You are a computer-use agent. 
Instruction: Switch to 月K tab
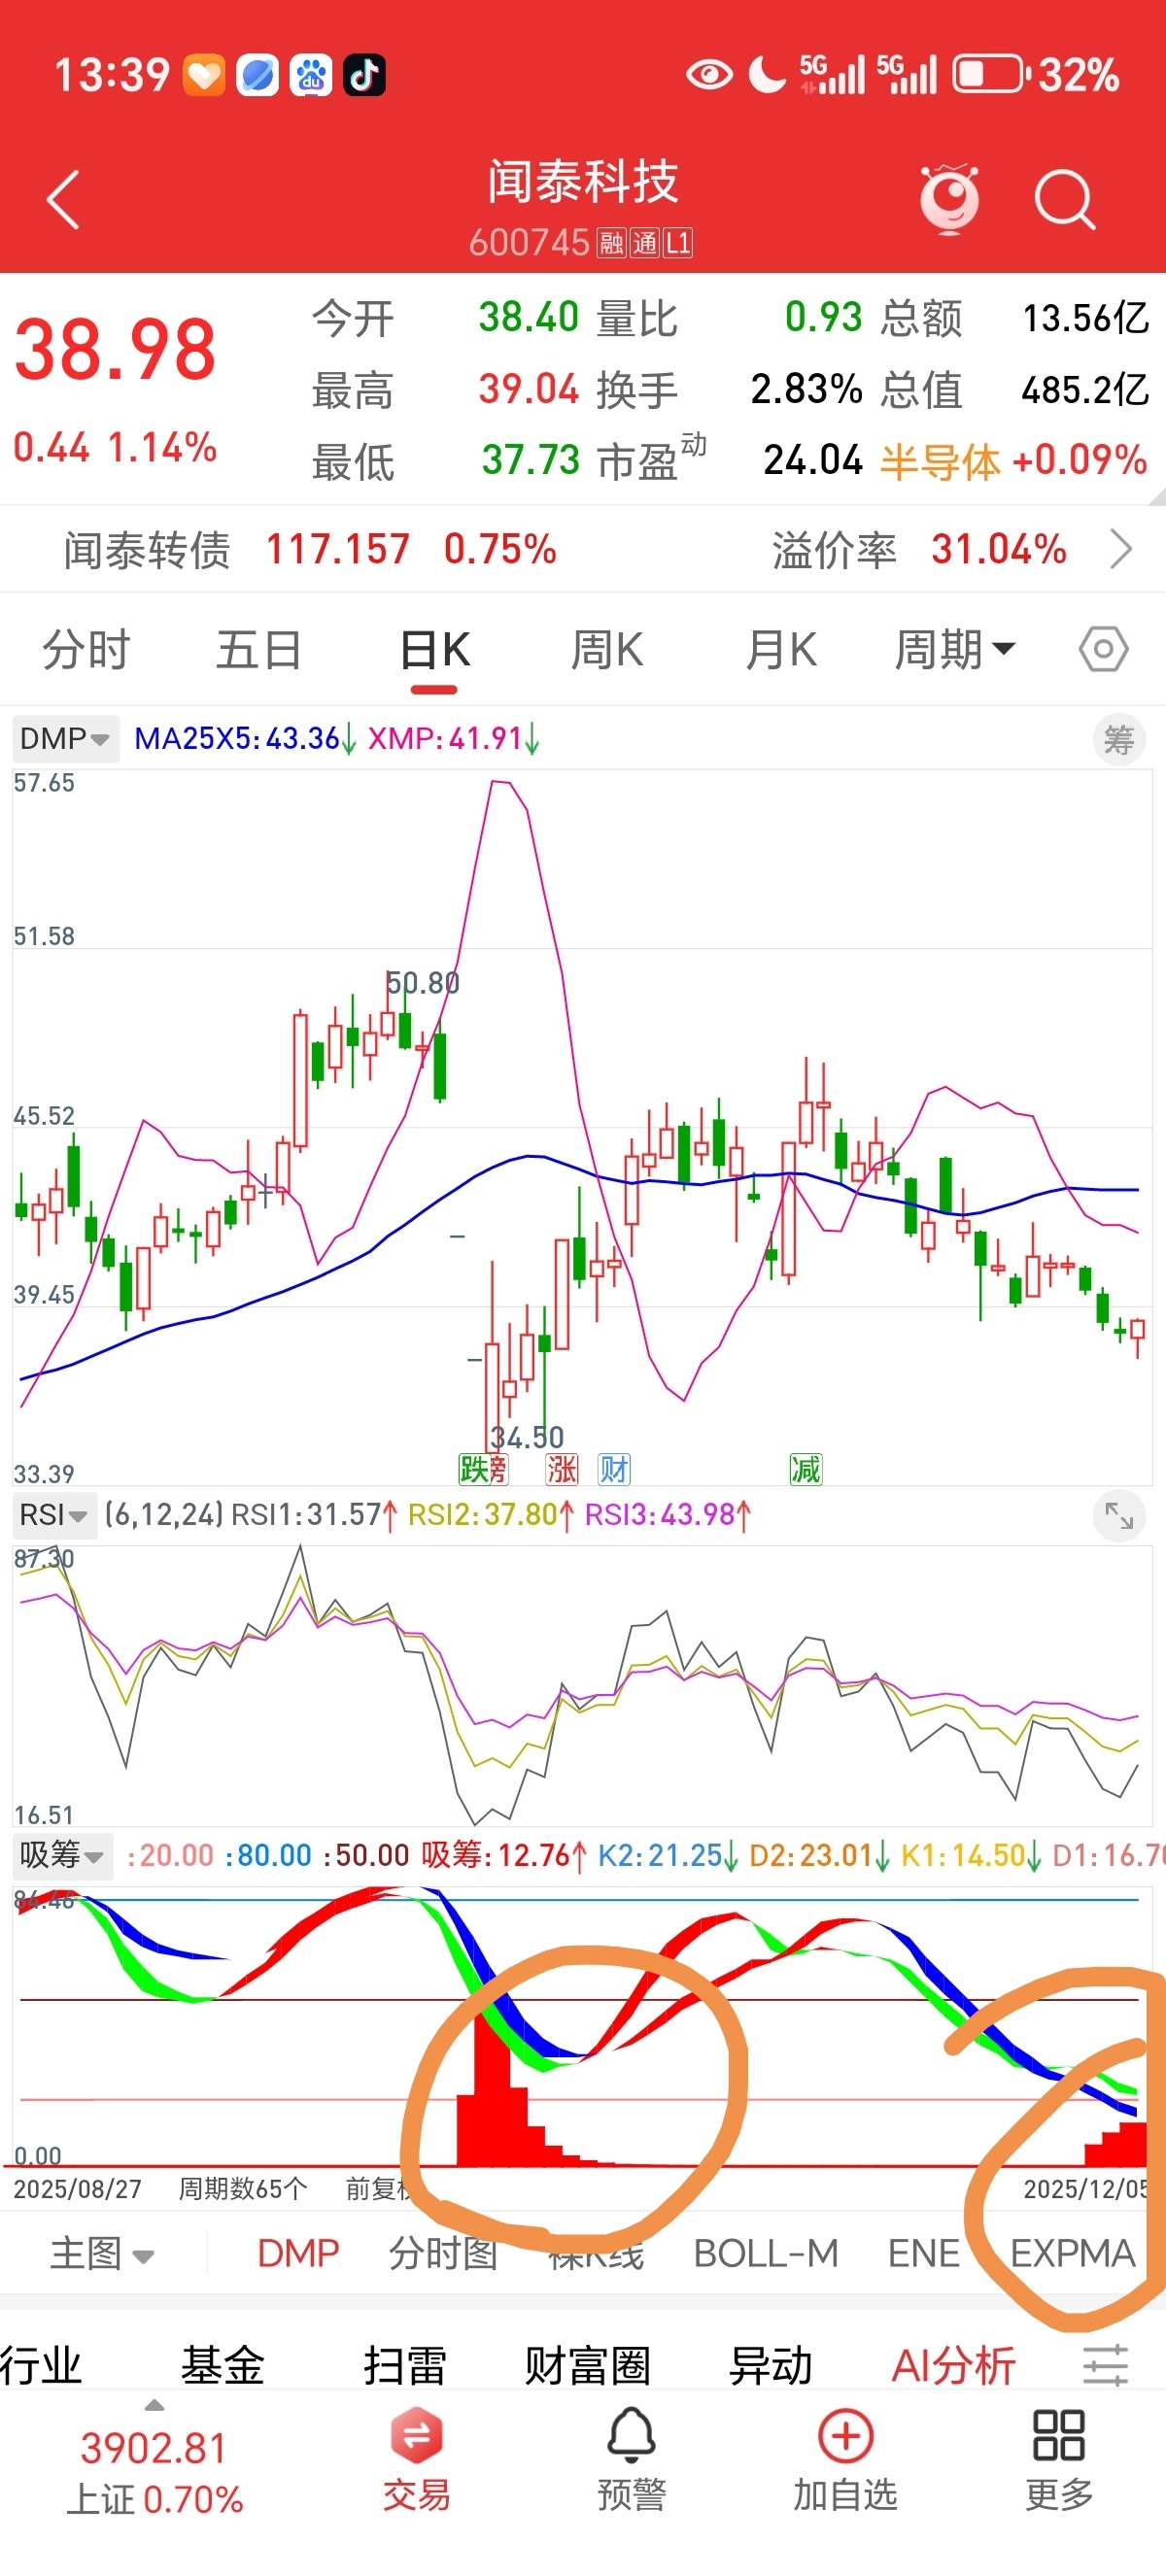click(x=781, y=650)
